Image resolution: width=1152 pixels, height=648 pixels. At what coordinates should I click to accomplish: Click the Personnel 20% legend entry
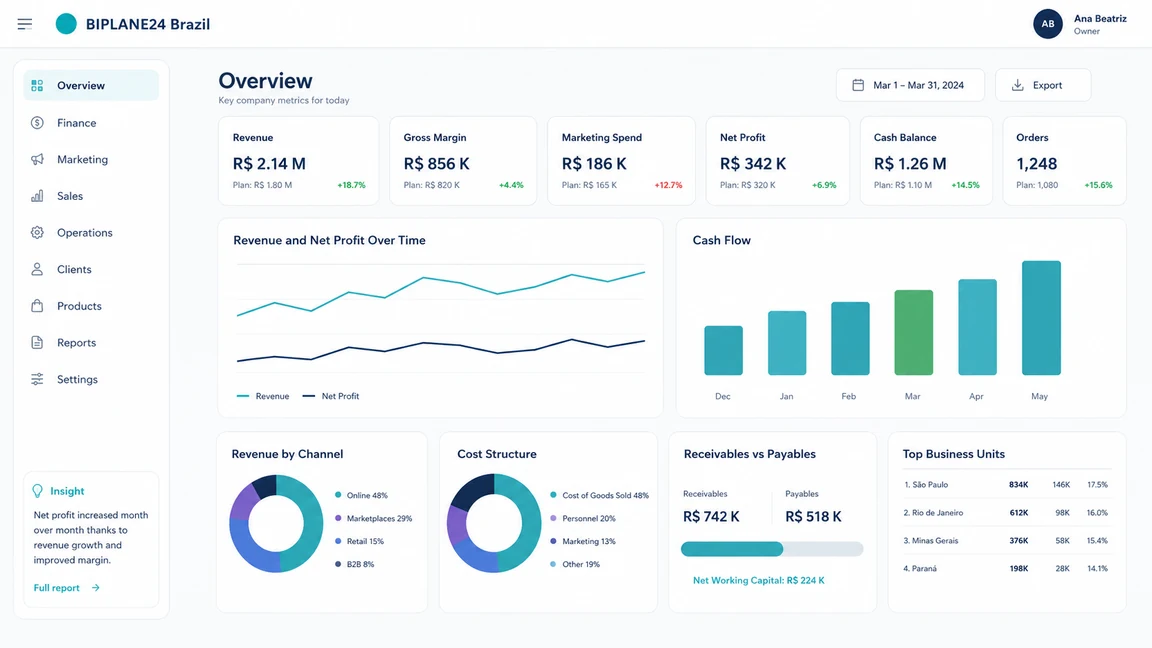(x=583, y=518)
